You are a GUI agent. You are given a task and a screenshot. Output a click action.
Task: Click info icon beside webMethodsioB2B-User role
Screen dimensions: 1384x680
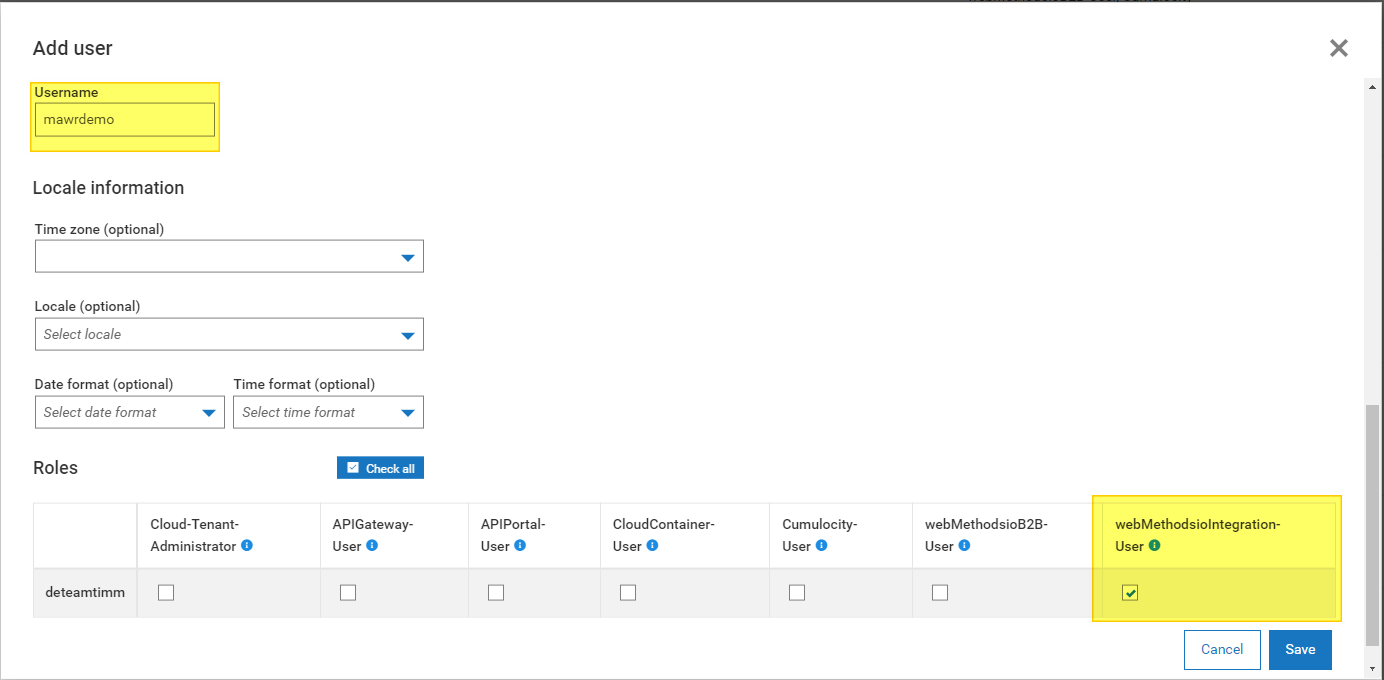965,546
